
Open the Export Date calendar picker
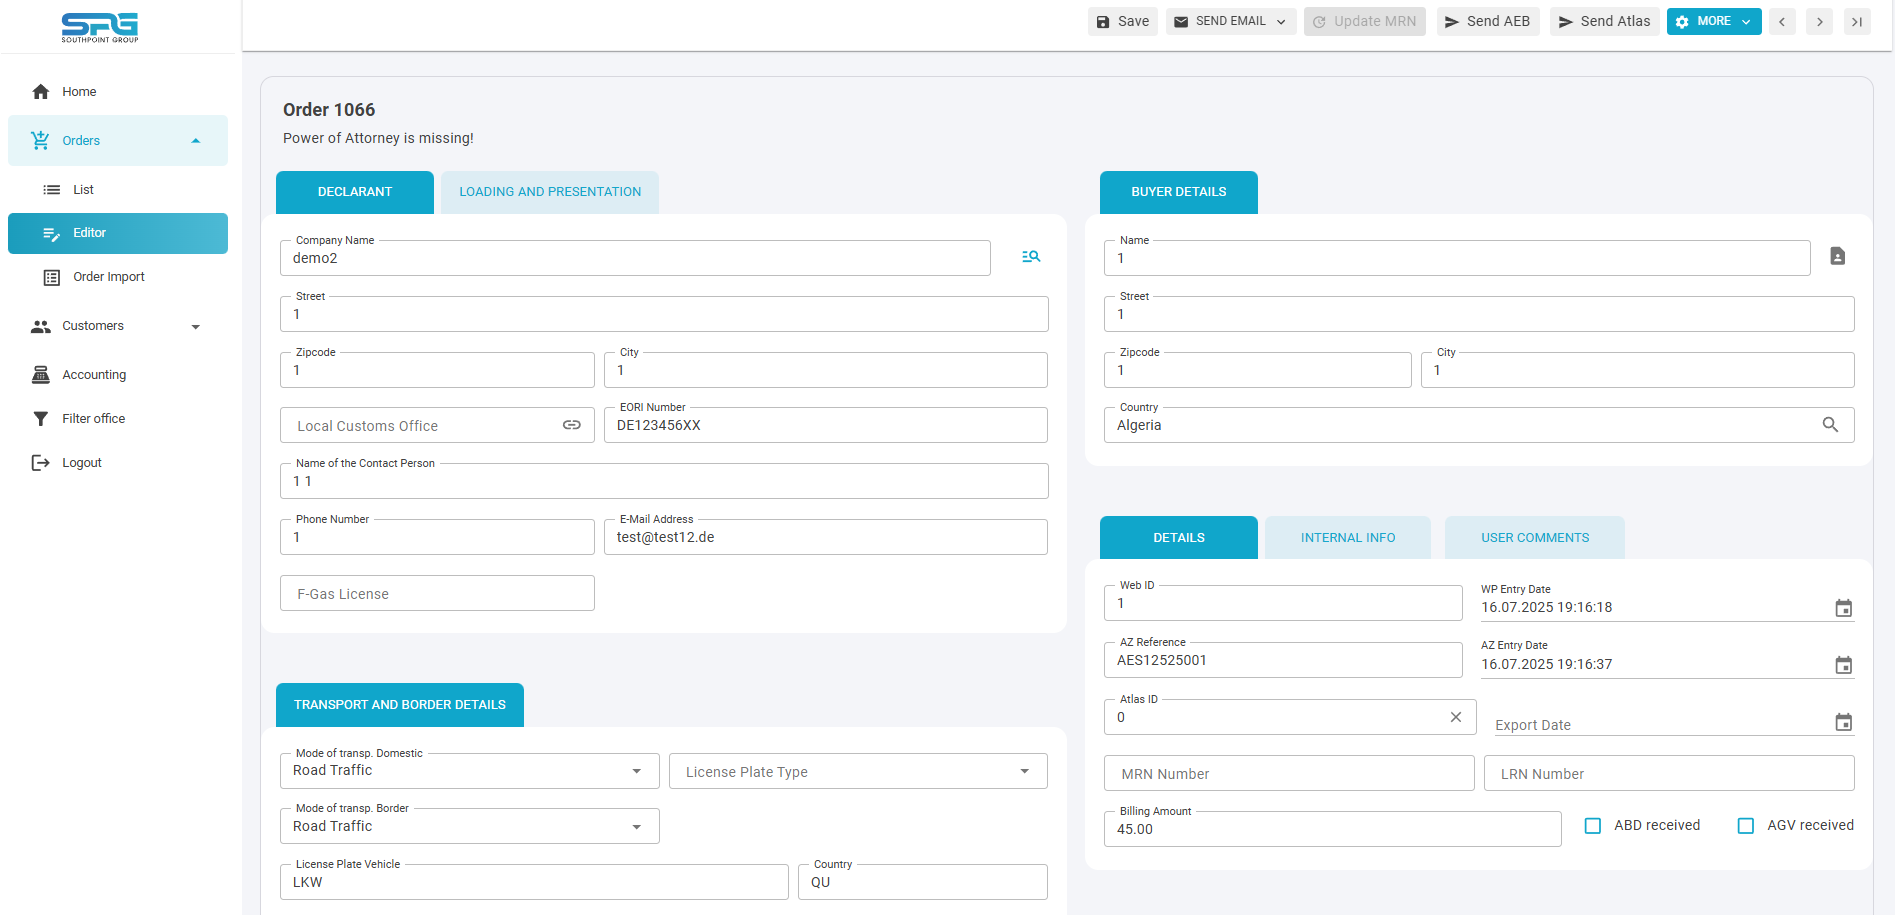[x=1843, y=723]
